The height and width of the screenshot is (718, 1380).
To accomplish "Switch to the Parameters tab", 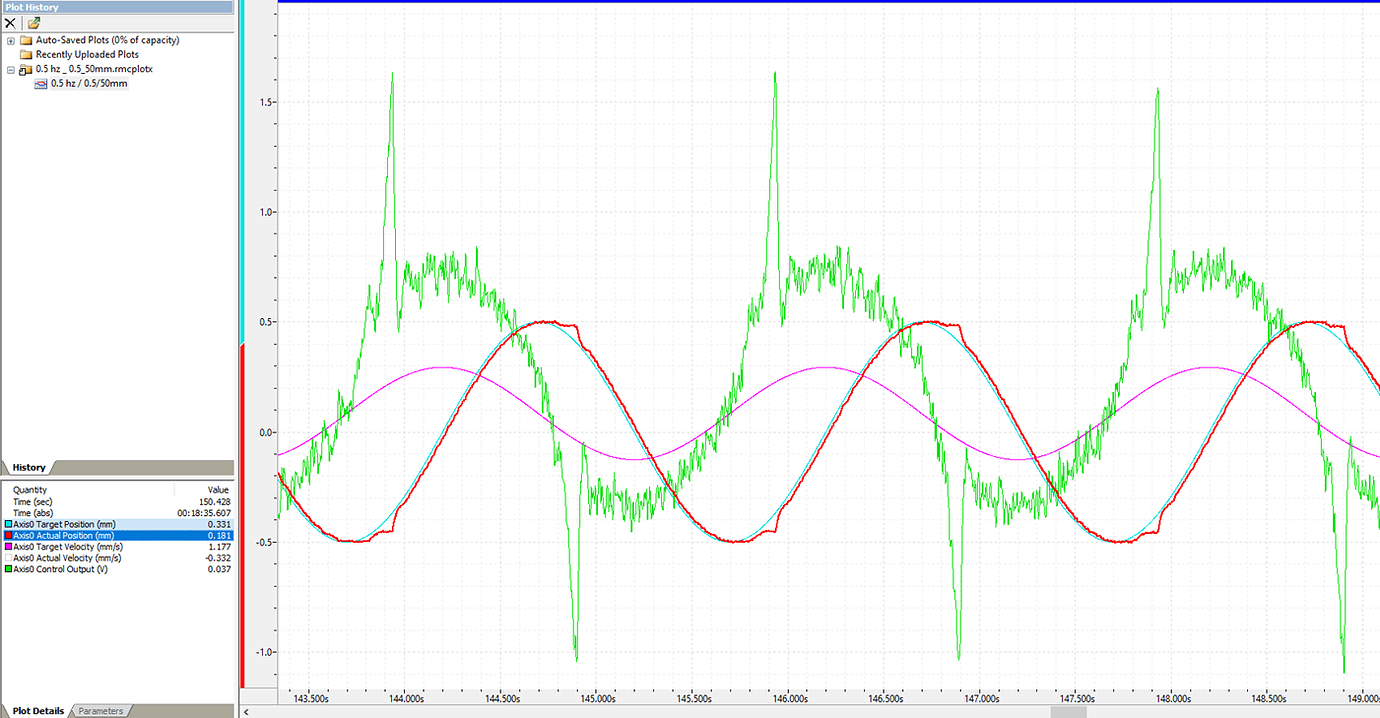I will click(x=101, y=711).
